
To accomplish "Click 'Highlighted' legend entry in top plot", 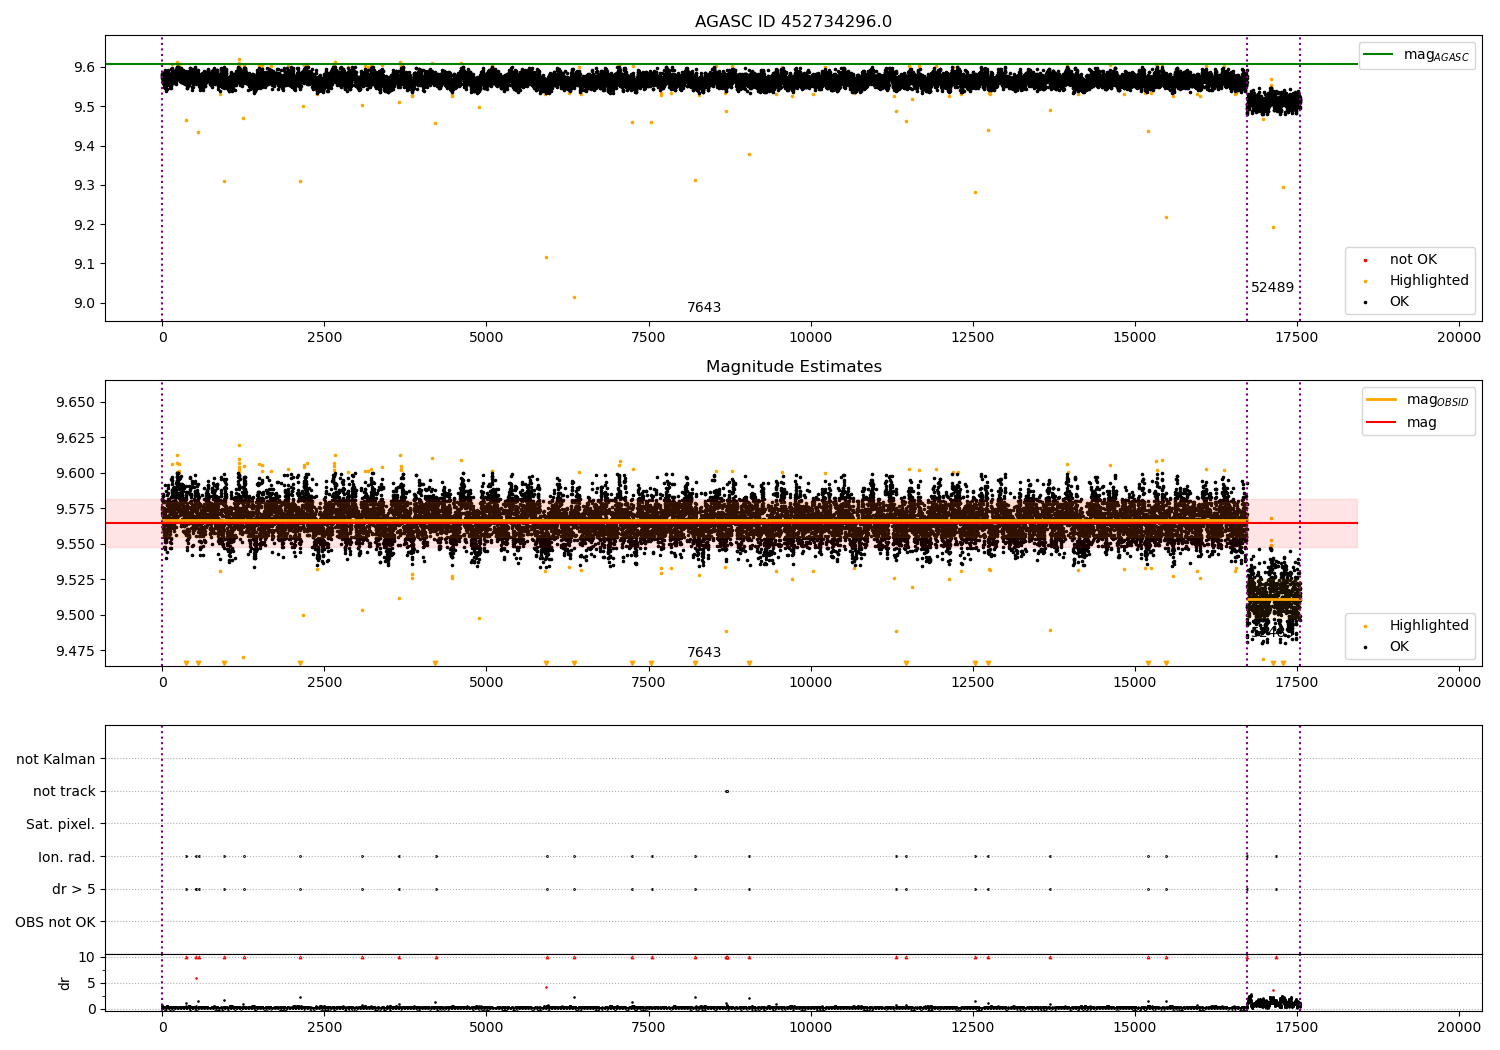I will click(x=1428, y=281).
